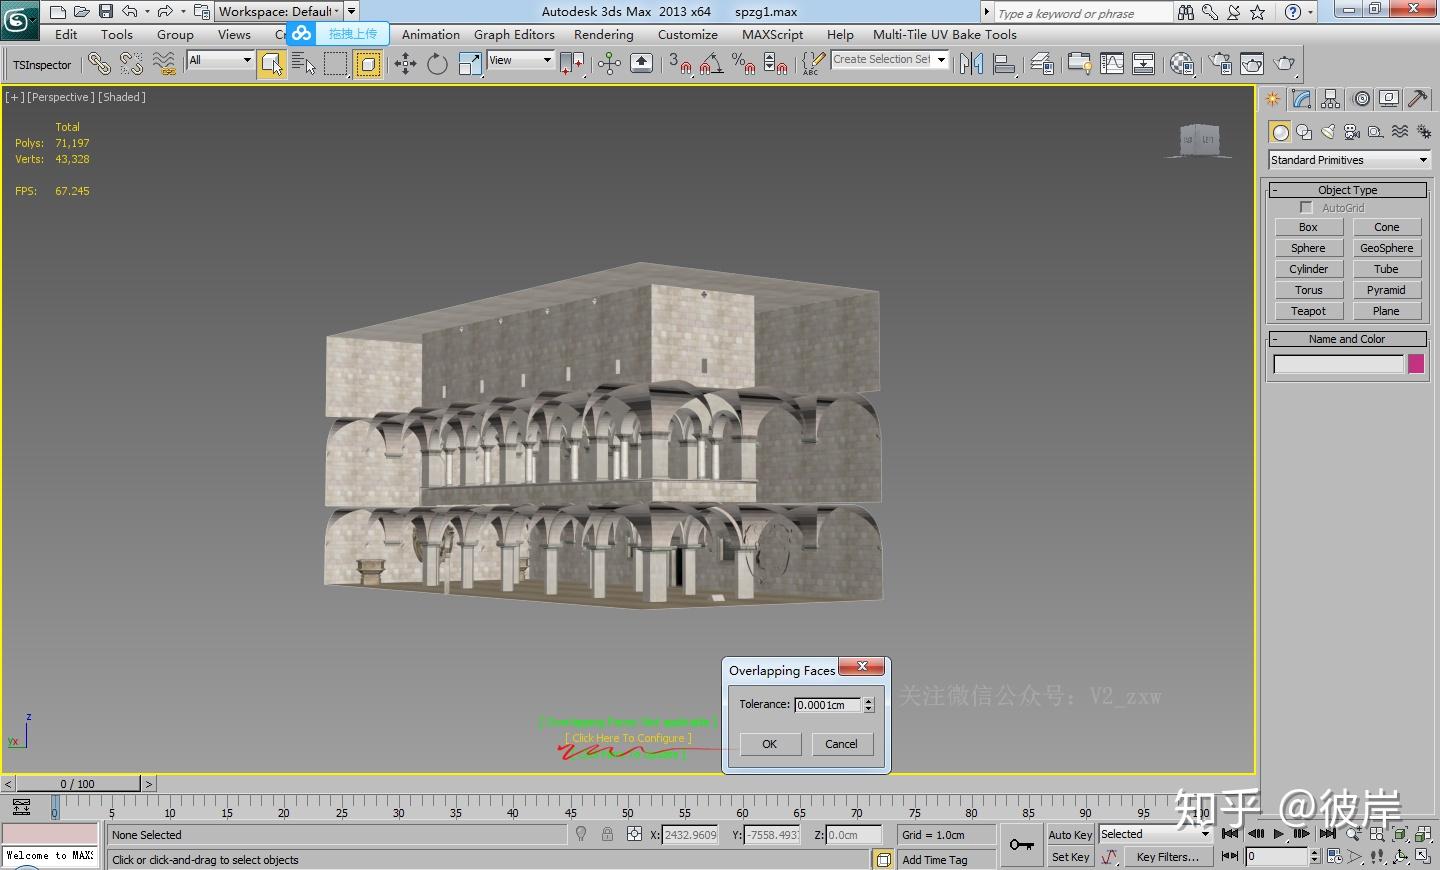1440x870 pixels.
Task: Open the MAXScript menu
Action: coord(772,34)
